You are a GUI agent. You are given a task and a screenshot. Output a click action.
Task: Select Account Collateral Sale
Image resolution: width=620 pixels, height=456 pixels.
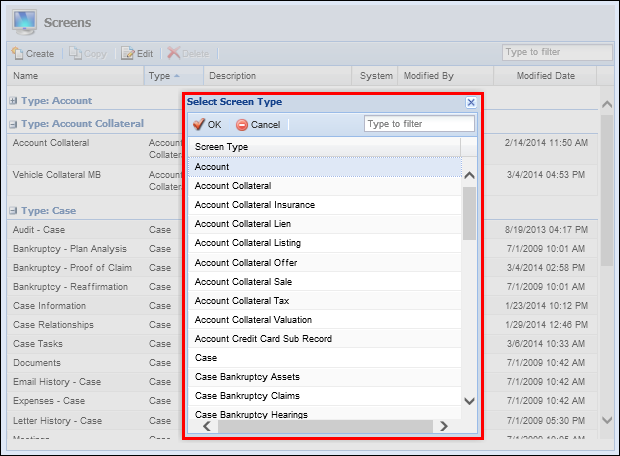(325, 282)
